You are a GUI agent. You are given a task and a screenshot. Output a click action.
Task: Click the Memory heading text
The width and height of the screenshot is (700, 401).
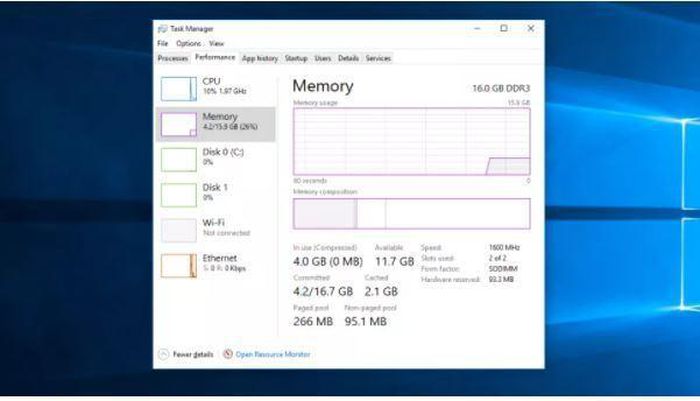(323, 86)
